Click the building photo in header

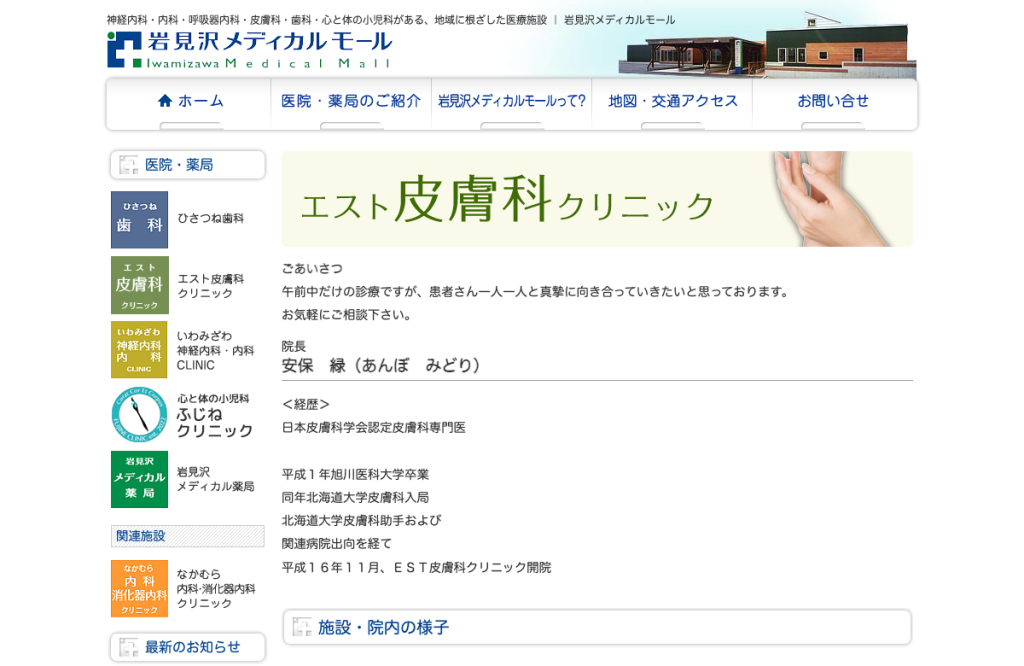(x=767, y=46)
